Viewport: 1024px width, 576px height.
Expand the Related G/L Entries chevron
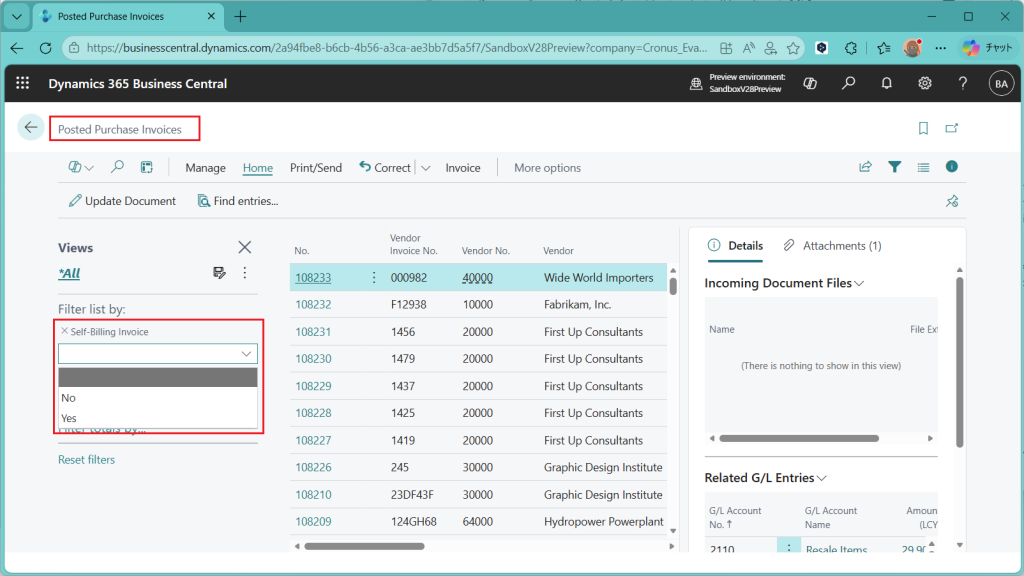coord(822,478)
